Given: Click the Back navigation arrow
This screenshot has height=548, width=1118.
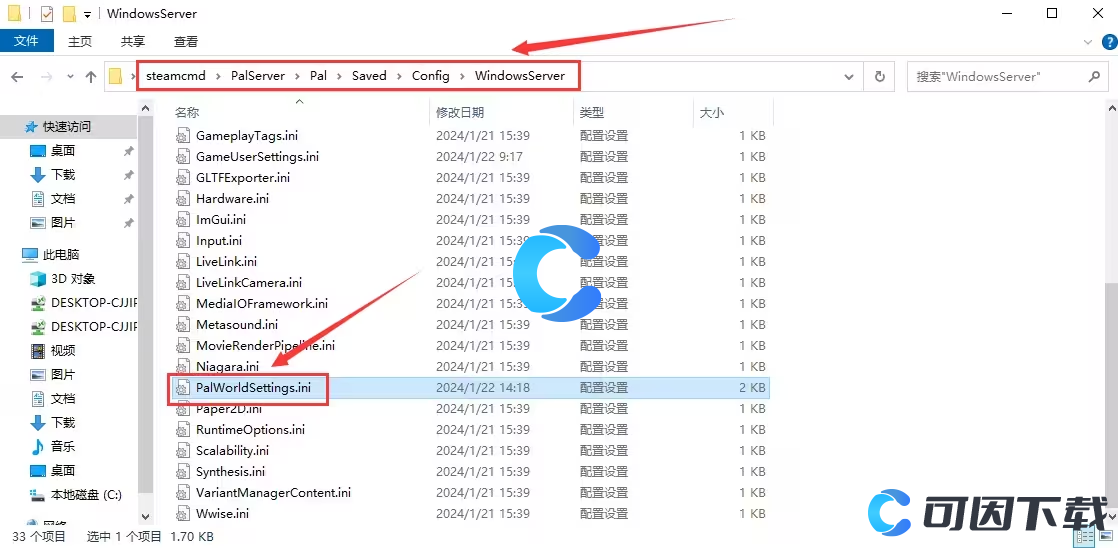Looking at the screenshot, I should [x=17, y=77].
